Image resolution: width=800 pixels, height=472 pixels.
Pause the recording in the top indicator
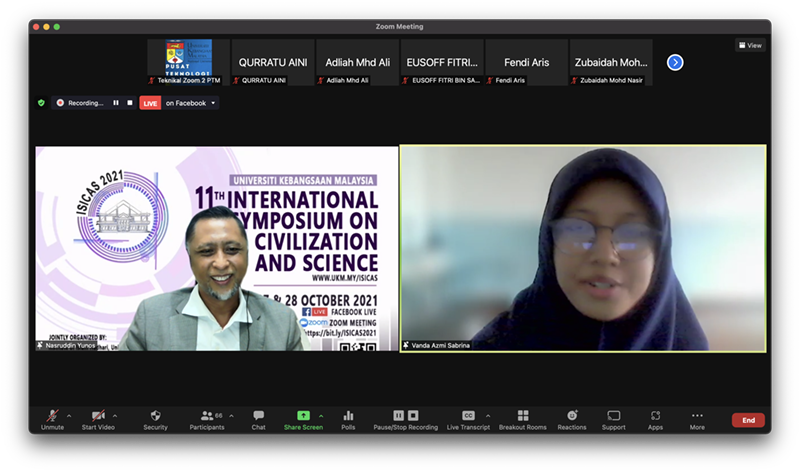coord(115,102)
